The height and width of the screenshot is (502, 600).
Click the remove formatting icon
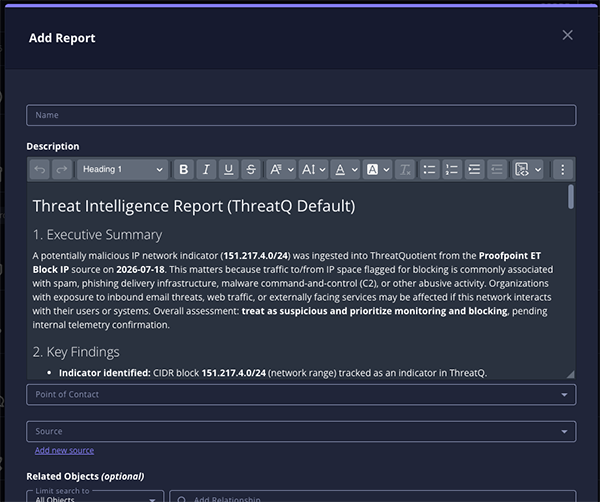(405, 169)
